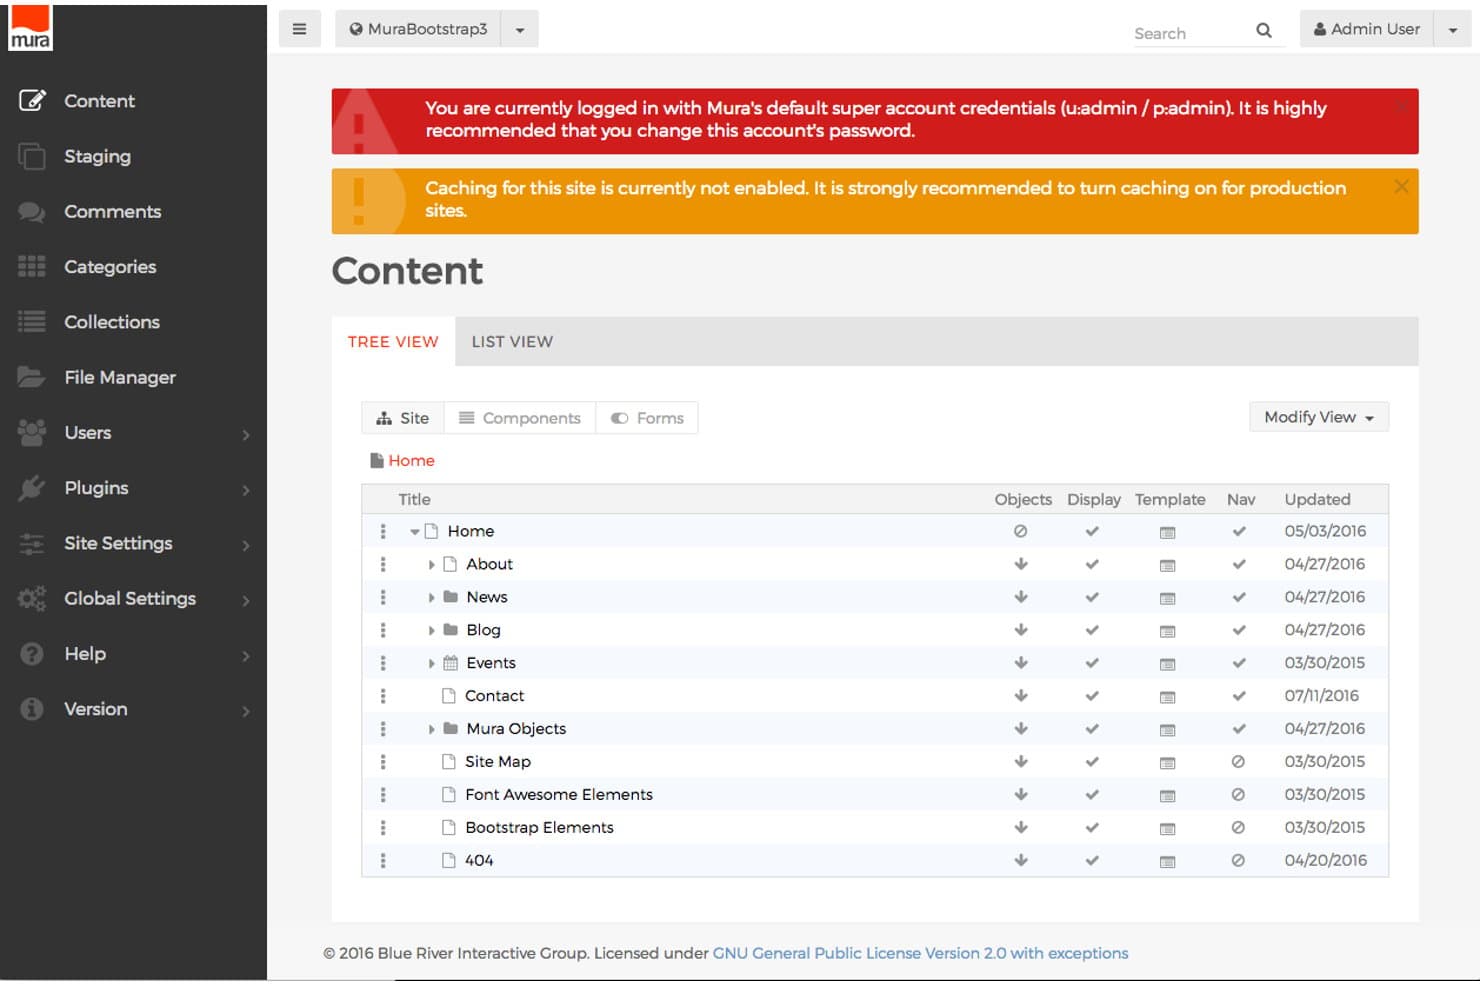Expand the About tree node

(x=431, y=565)
